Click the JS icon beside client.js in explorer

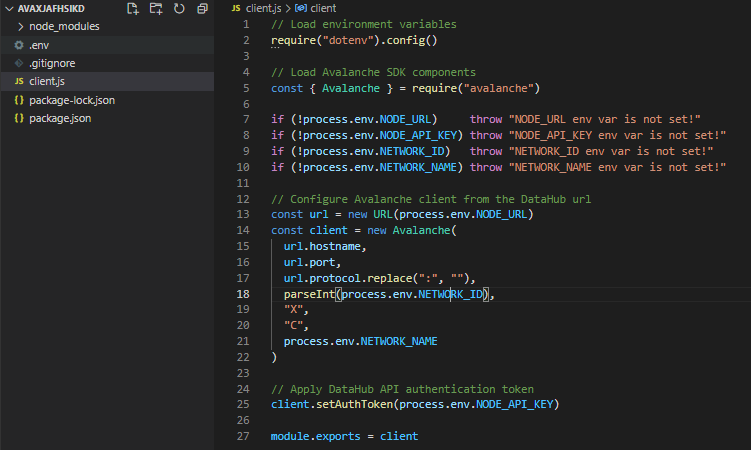point(19,81)
